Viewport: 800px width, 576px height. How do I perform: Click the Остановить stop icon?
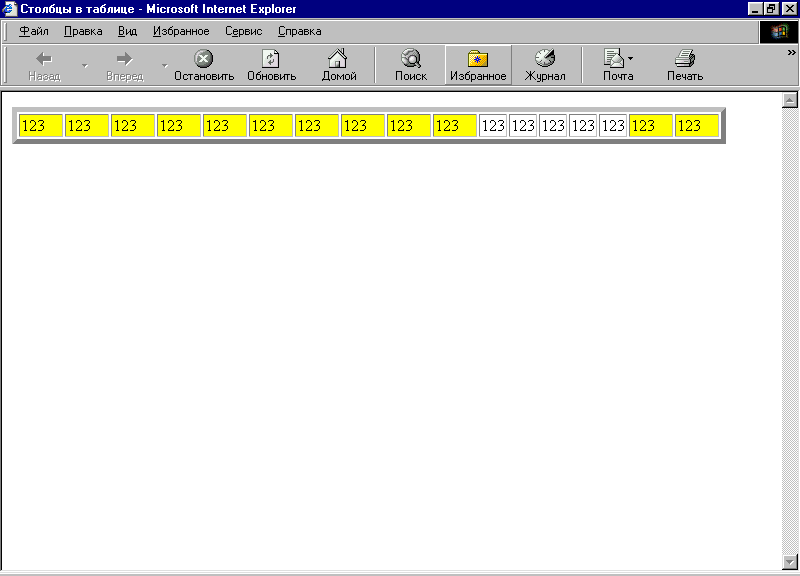click(x=204, y=59)
